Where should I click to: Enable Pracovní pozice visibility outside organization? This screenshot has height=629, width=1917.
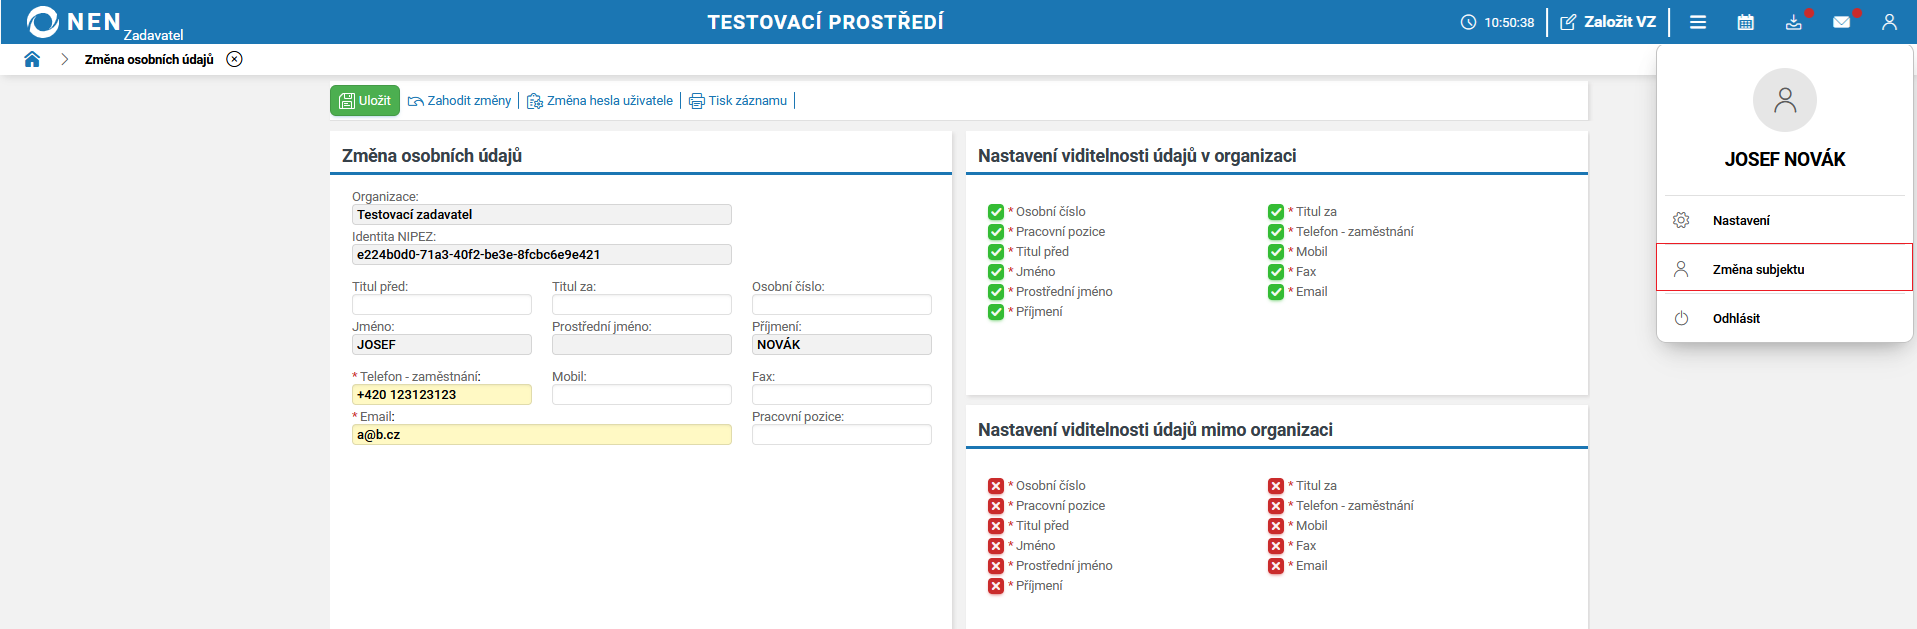[x=996, y=506]
